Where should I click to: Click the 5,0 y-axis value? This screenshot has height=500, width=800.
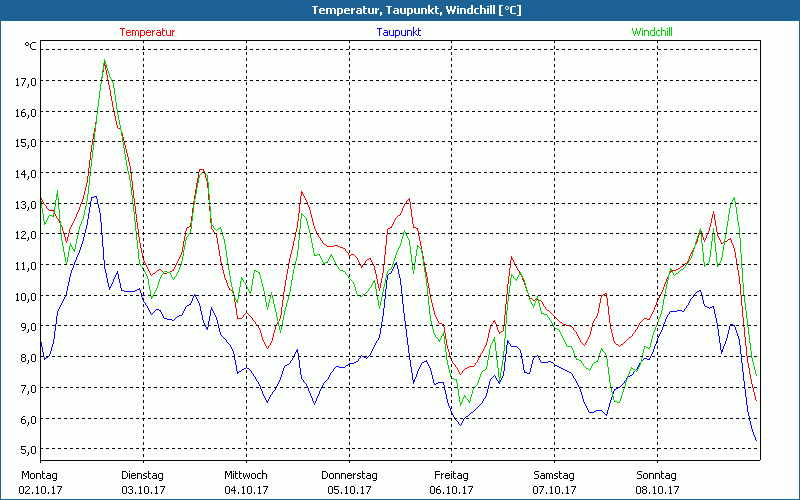pos(28,450)
